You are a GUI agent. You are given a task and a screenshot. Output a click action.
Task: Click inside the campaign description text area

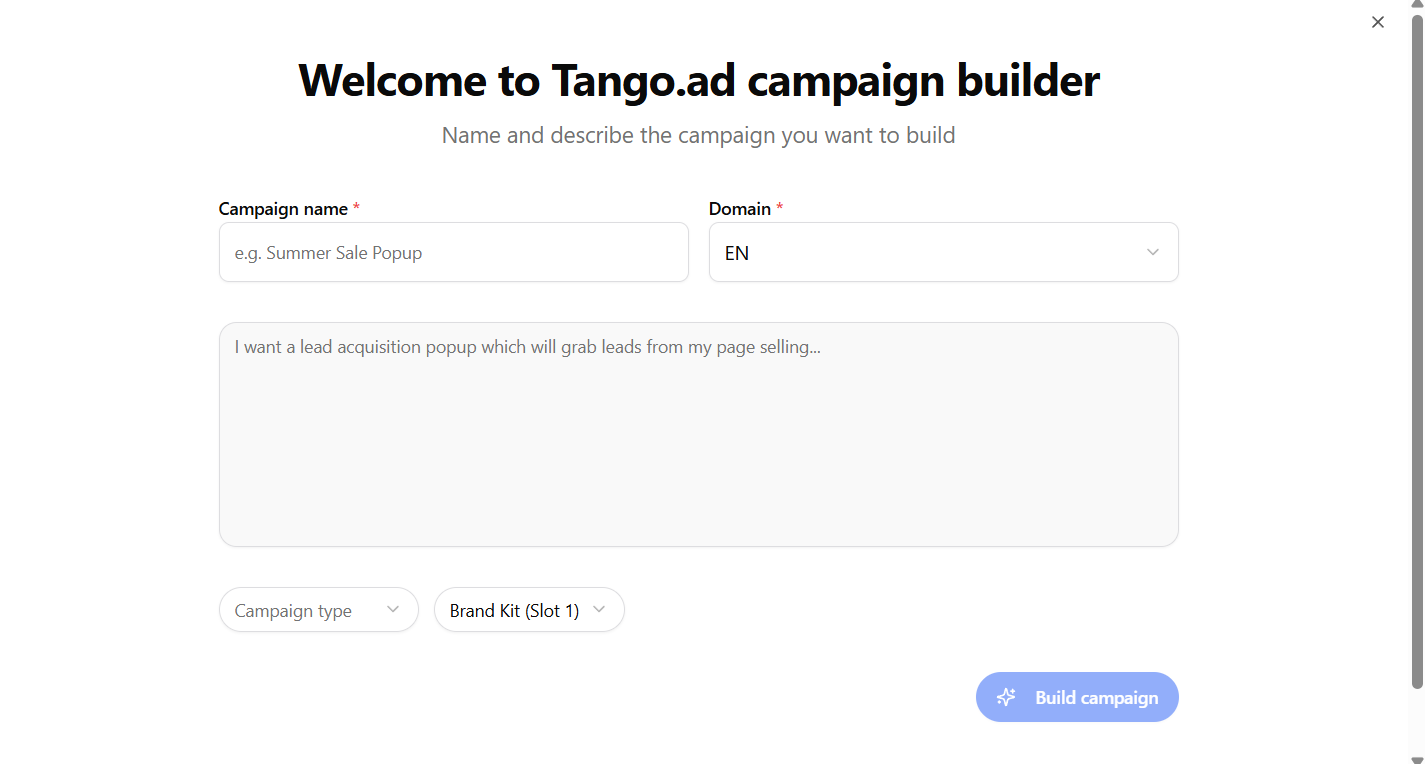point(699,434)
